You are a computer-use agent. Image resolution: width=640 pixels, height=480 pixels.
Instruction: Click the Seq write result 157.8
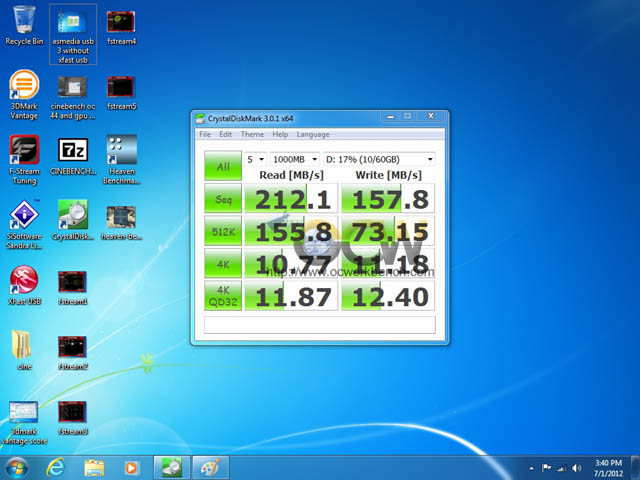click(x=388, y=198)
